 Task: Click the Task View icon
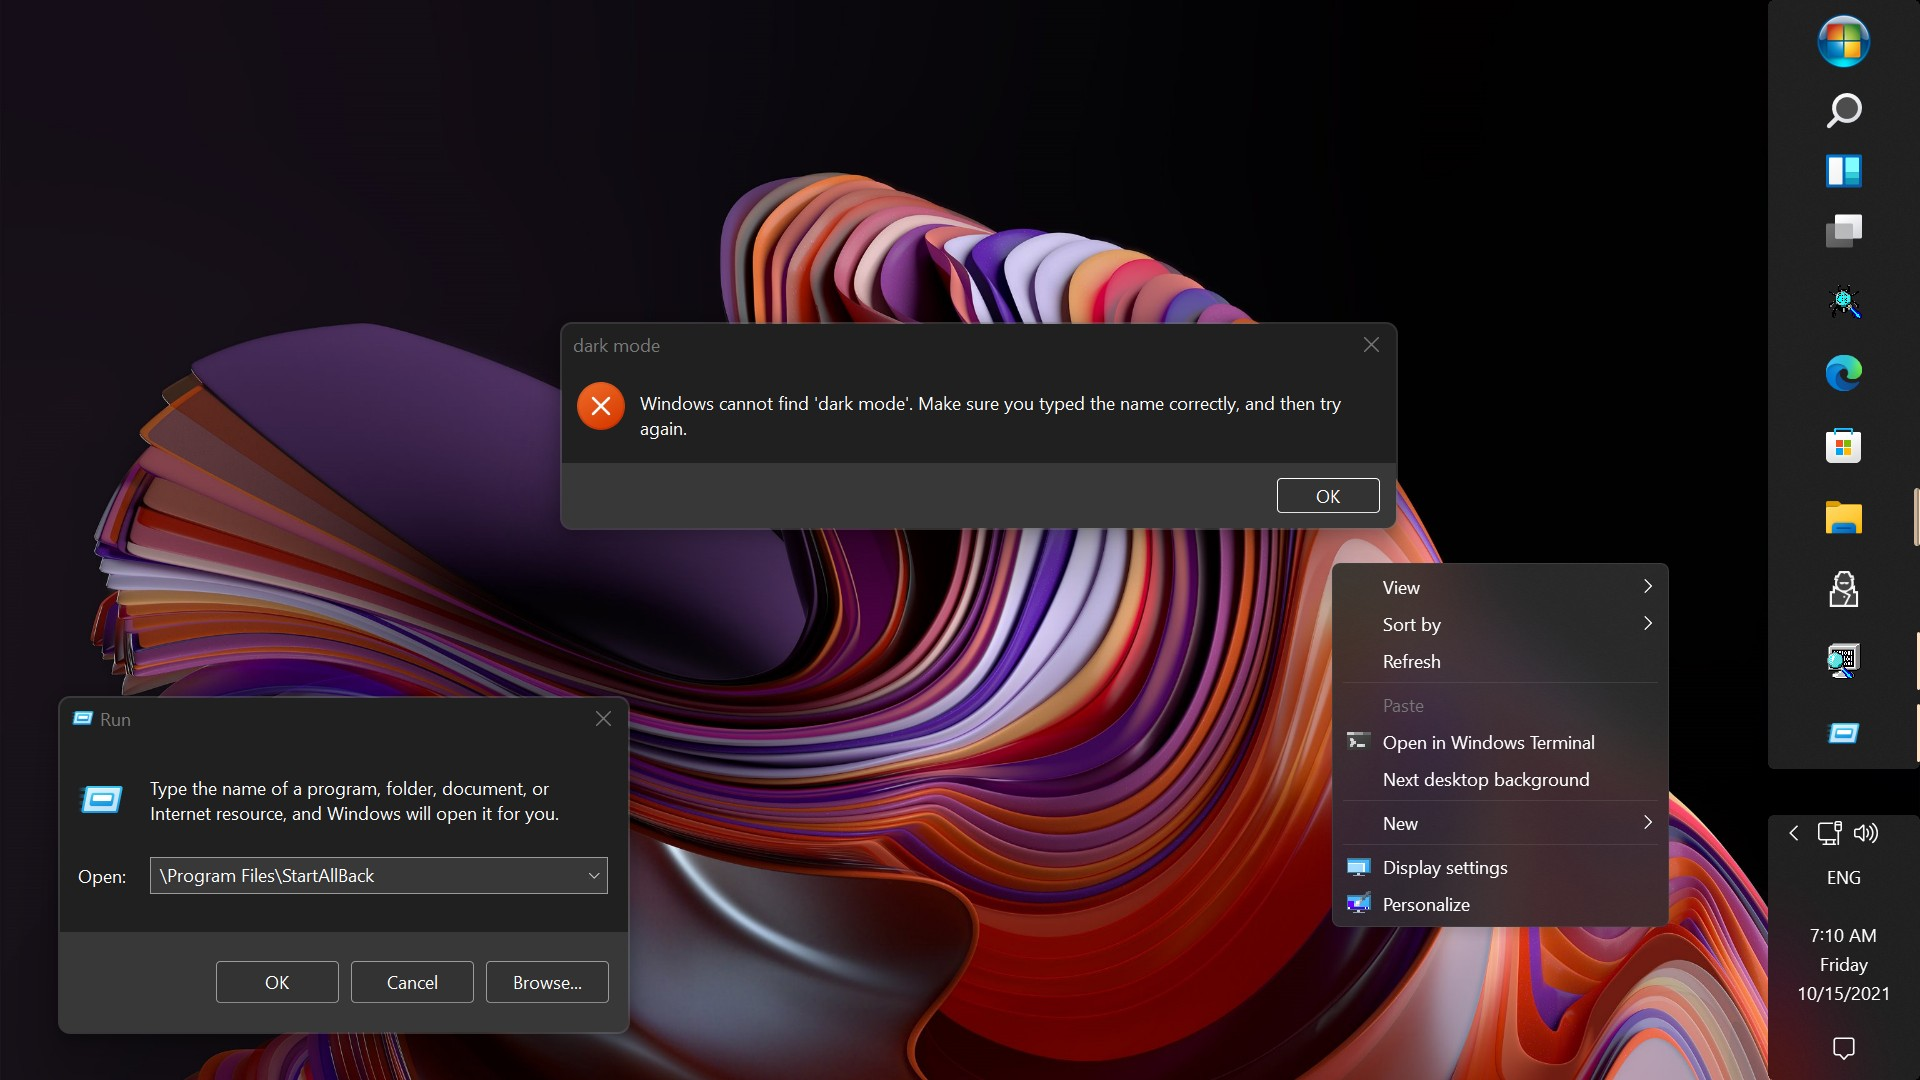tap(1844, 231)
